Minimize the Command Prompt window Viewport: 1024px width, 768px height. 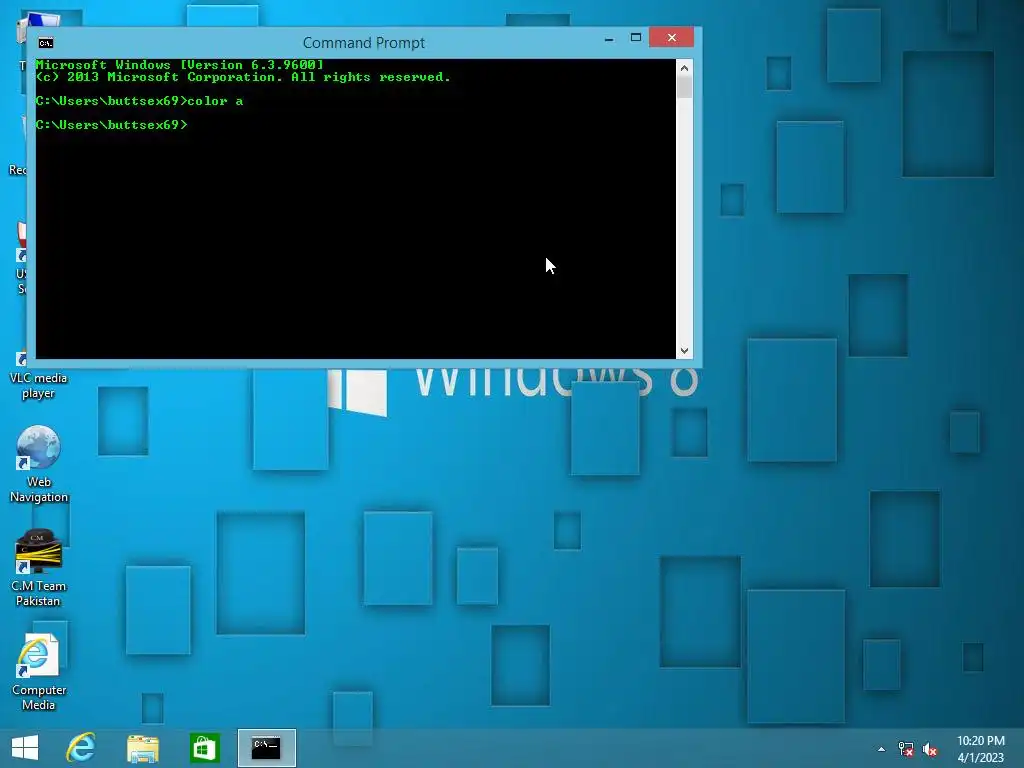click(609, 38)
